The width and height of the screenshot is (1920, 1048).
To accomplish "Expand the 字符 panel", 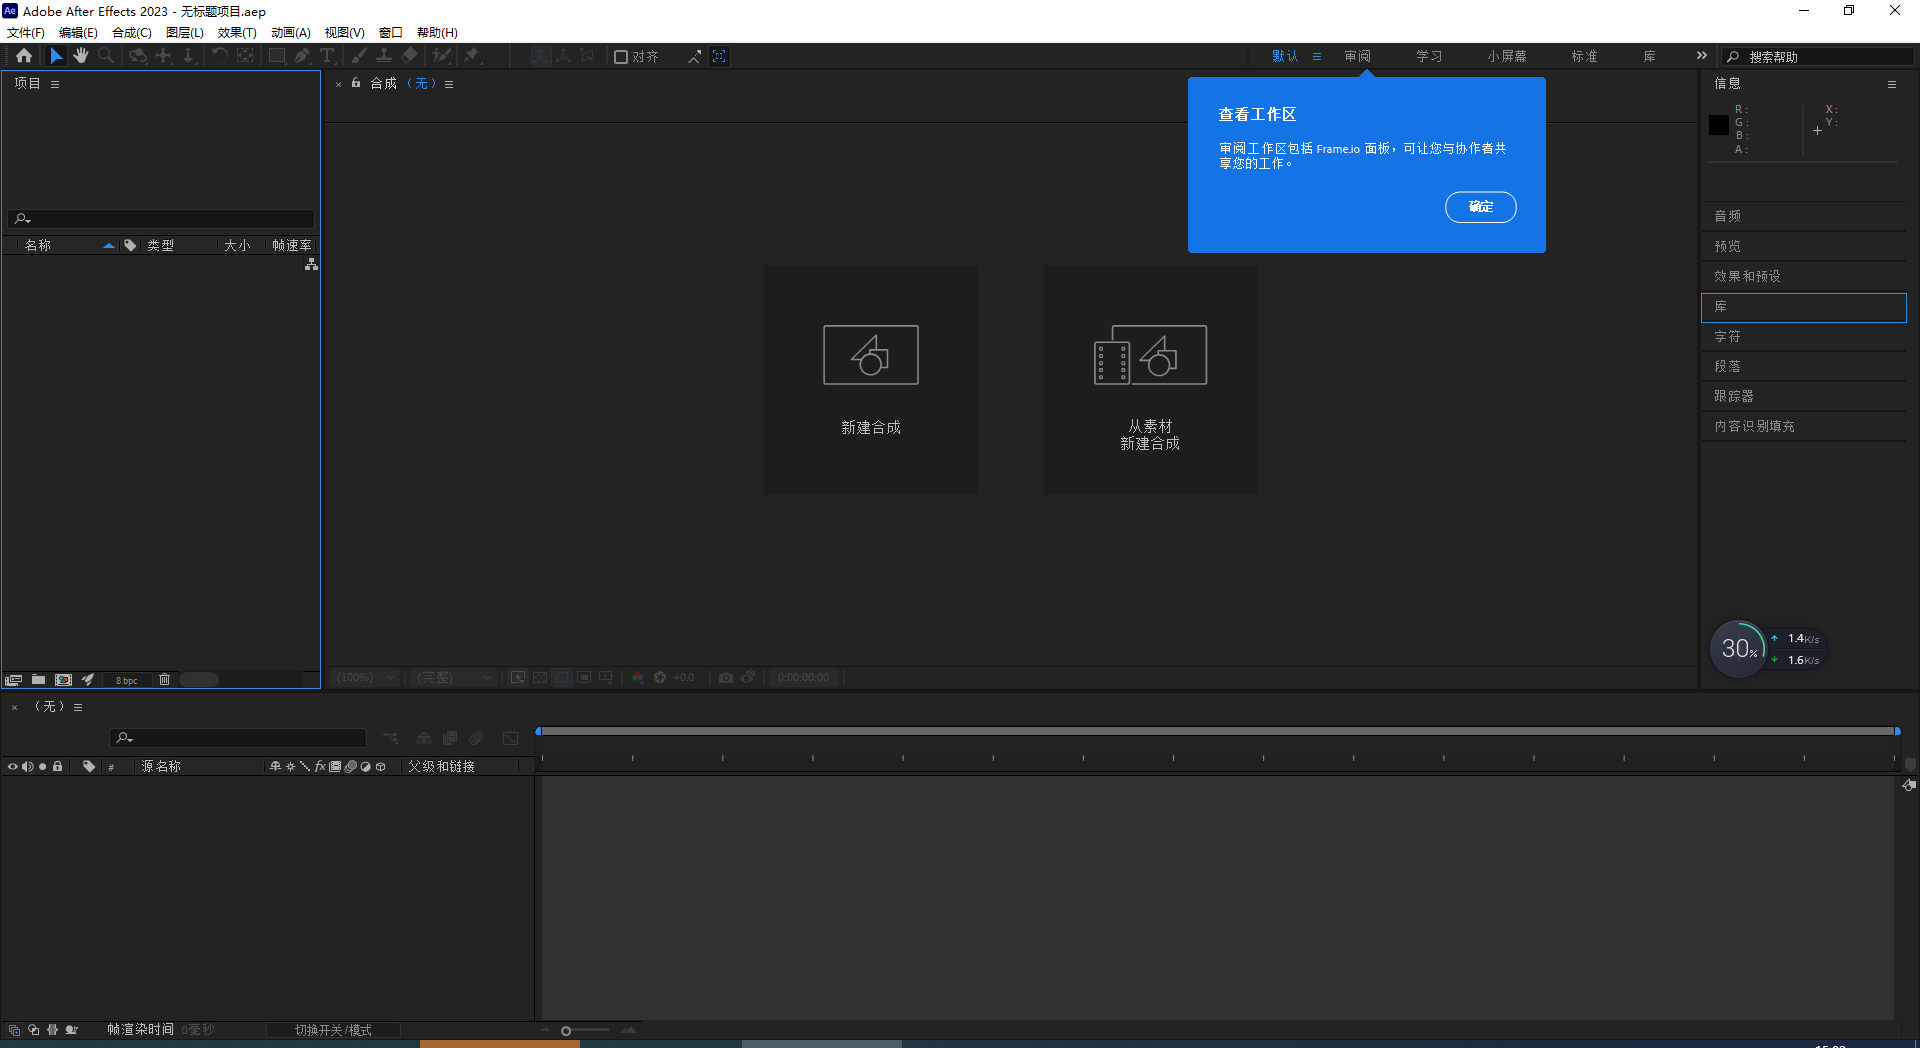I will [1804, 336].
